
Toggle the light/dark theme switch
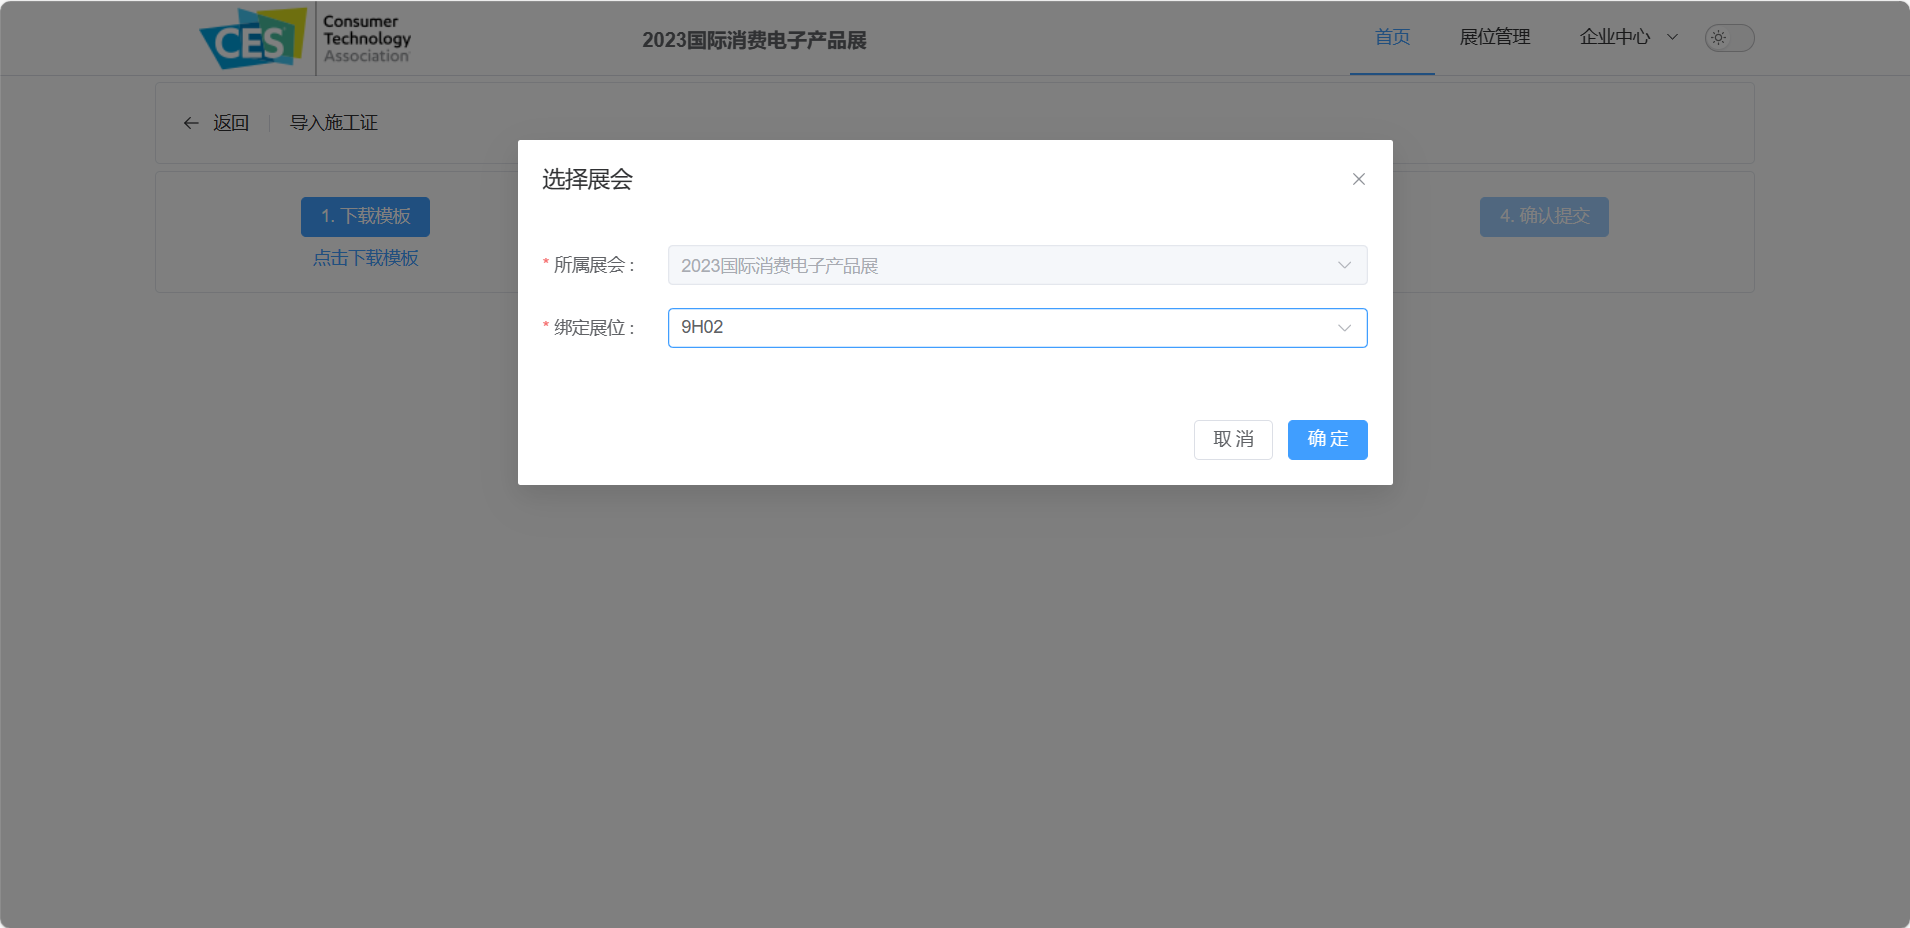pyautogui.click(x=1729, y=38)
